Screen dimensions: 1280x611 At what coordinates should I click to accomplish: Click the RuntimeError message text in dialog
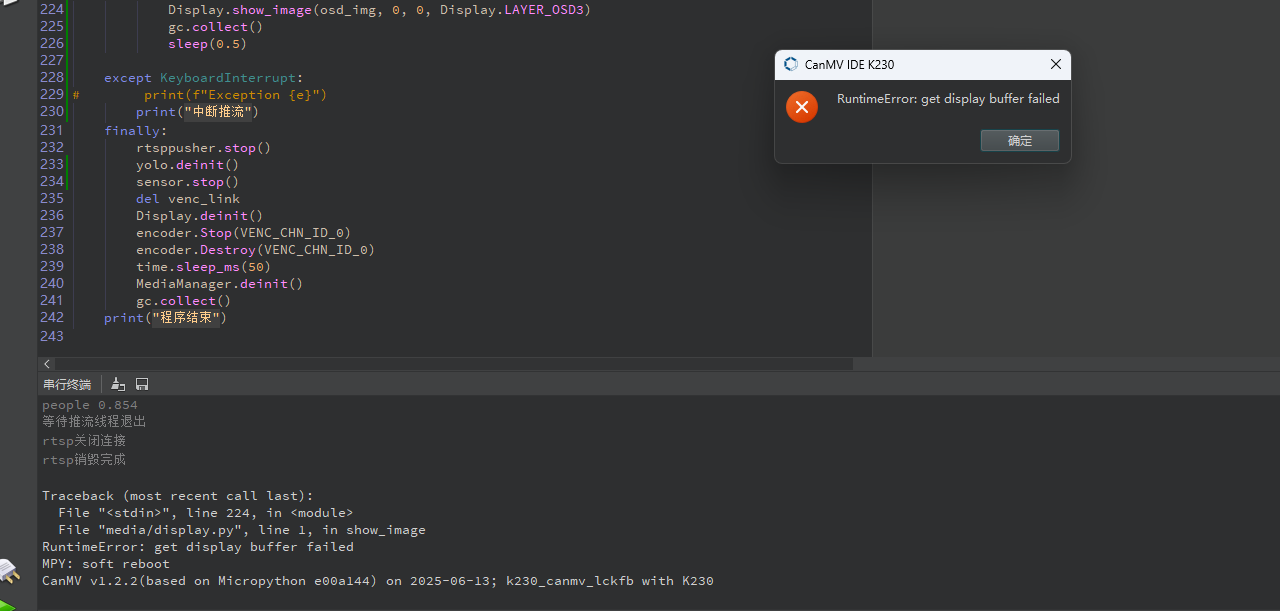(947, 99)
